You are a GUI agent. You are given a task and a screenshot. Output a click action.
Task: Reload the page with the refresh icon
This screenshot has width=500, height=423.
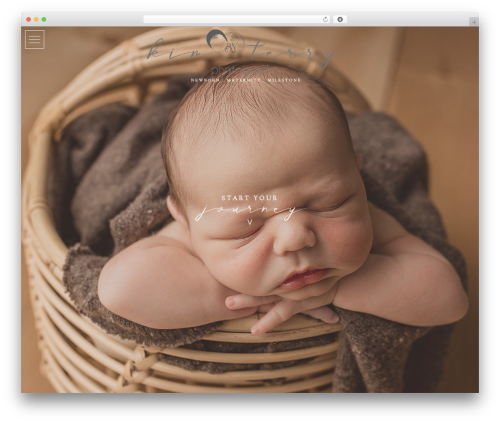point(325,19)
